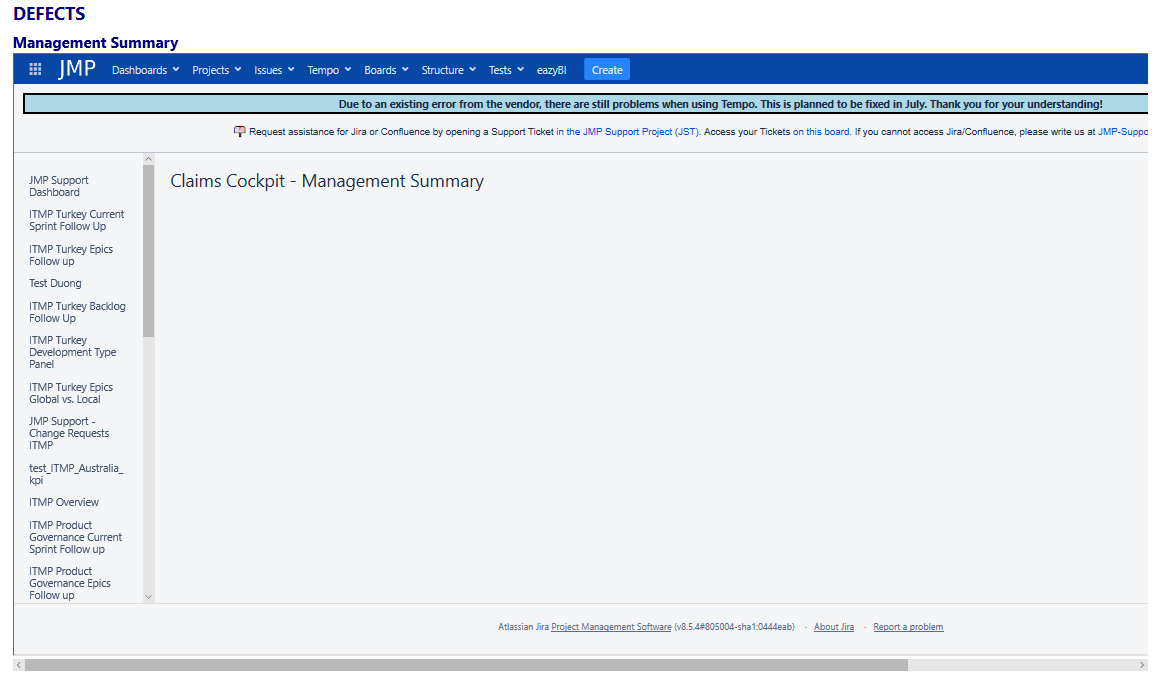Open the About Jira link

834,627
